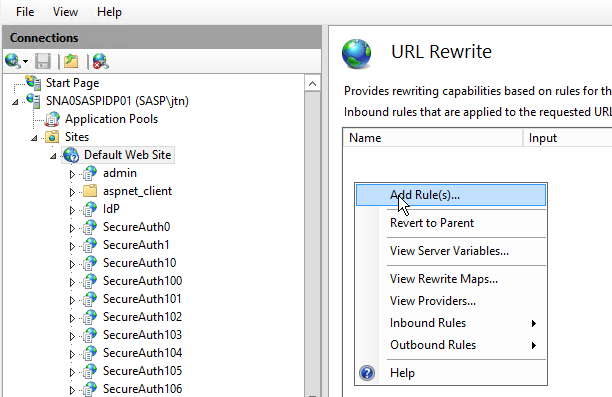612x397 pixels.
Task: Select SecureAuth103 in the tree
Action: click(x=142, y=335)
